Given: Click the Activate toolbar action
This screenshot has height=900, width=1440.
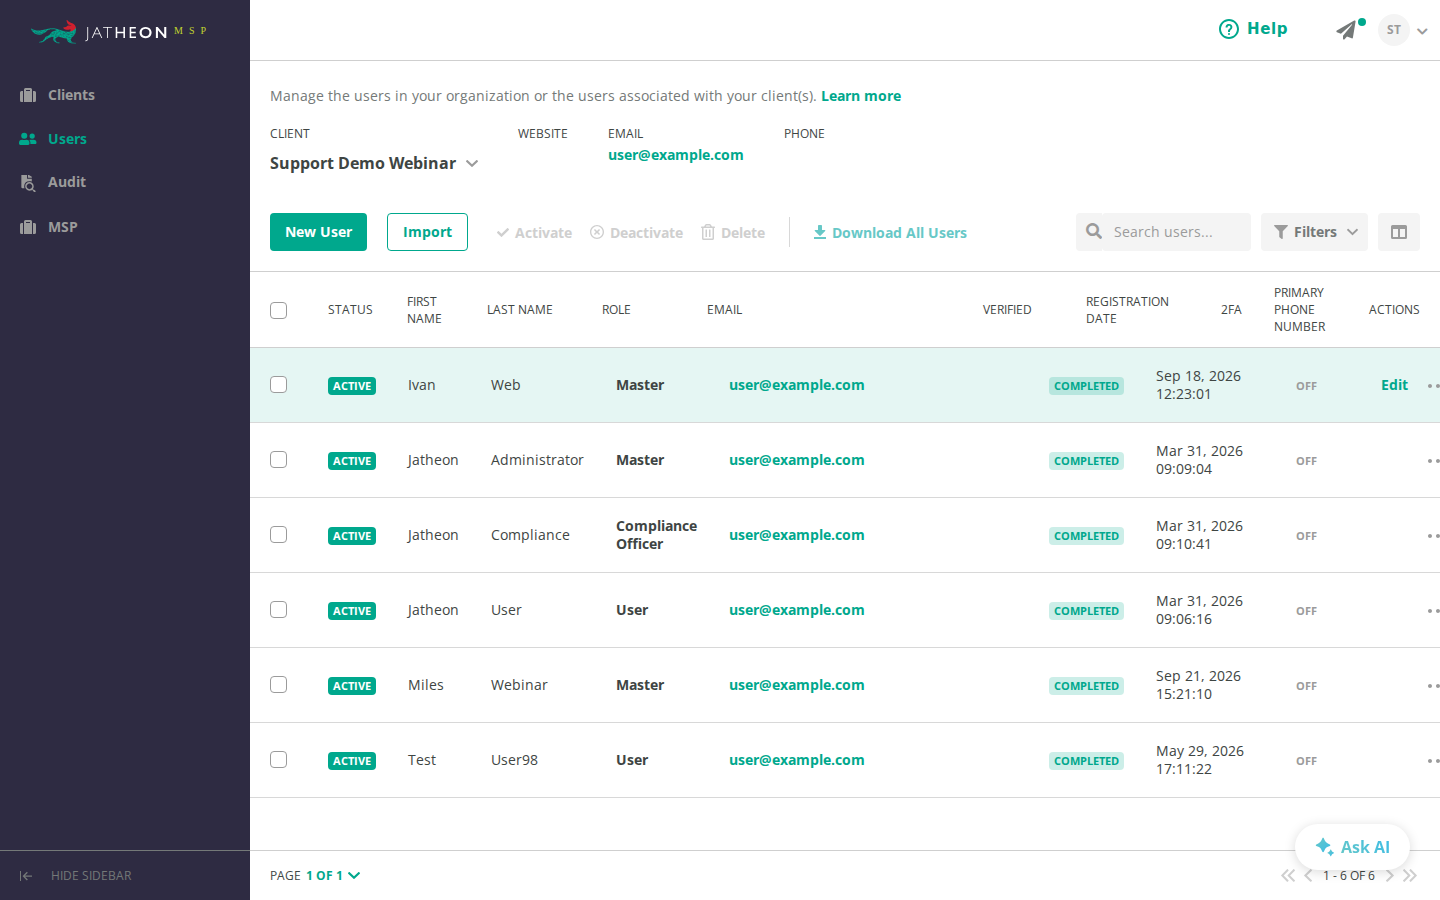Looking at the screenshot, I should click(534, 233).
